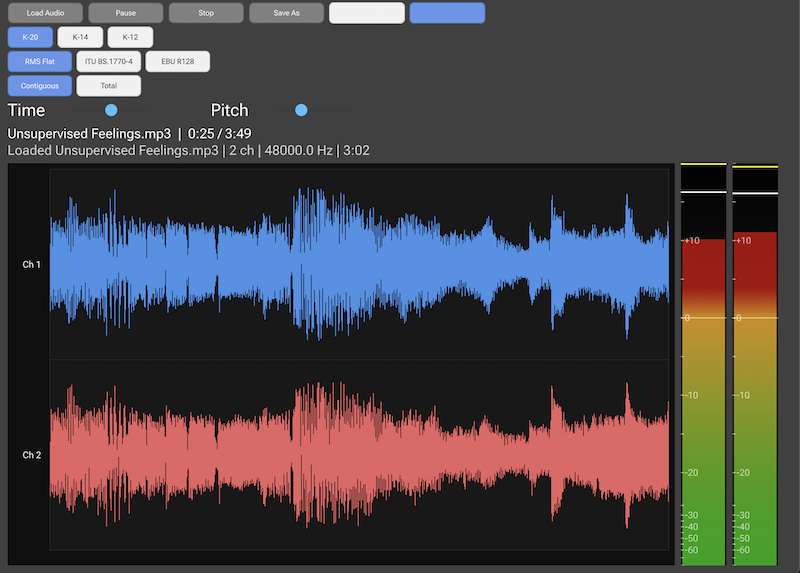Choose EBU R128 loudness standard

178,61
